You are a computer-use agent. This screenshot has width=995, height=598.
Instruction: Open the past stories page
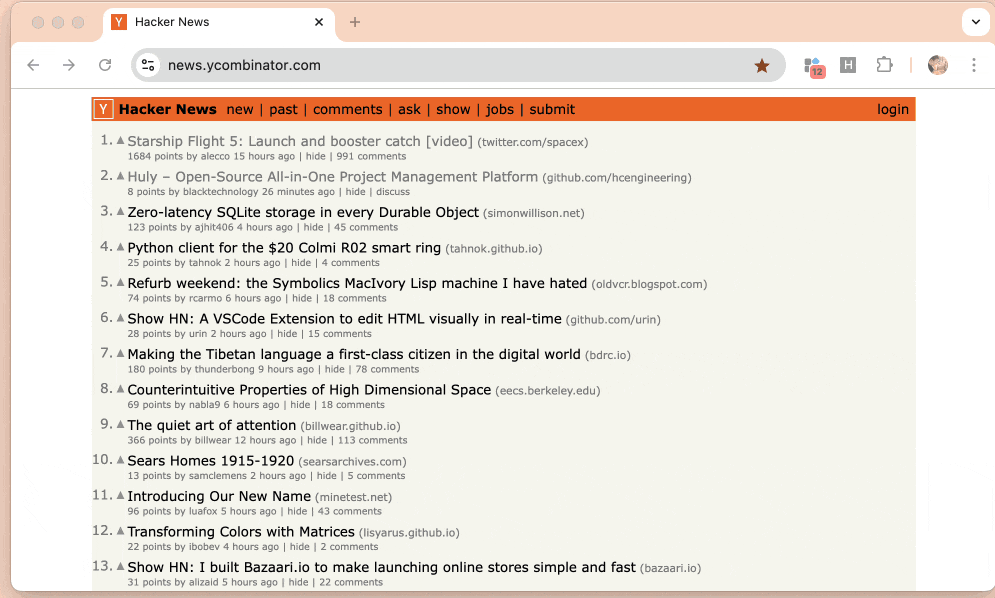coord(283,109)
